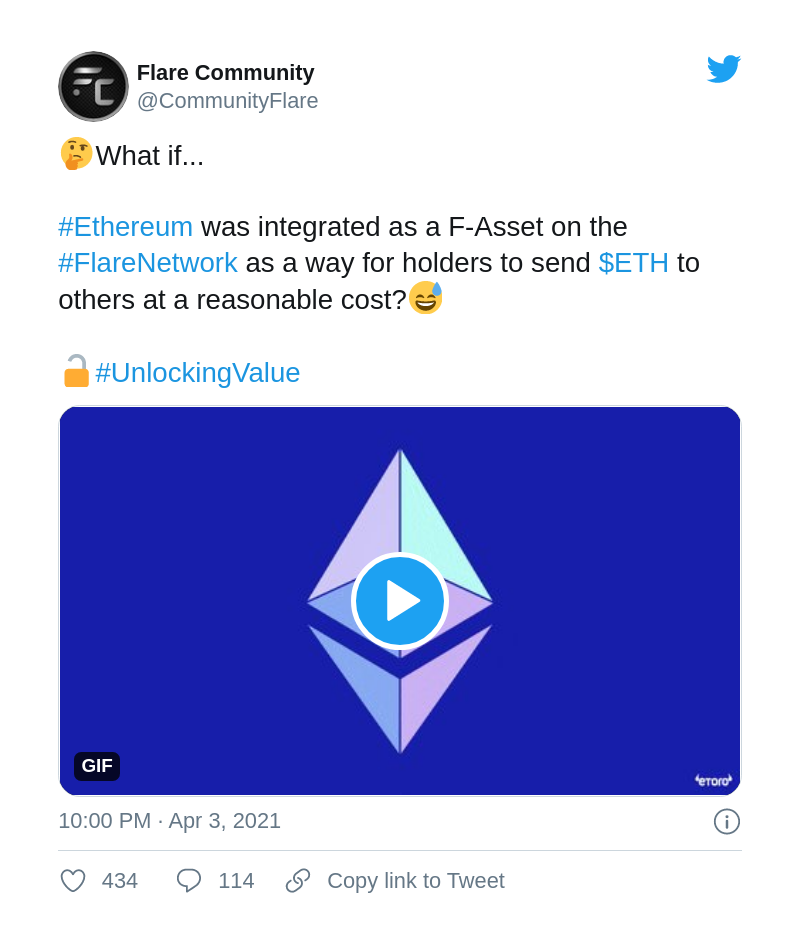
Task: Click the Flare Community display name
Action: click(225, 72)
